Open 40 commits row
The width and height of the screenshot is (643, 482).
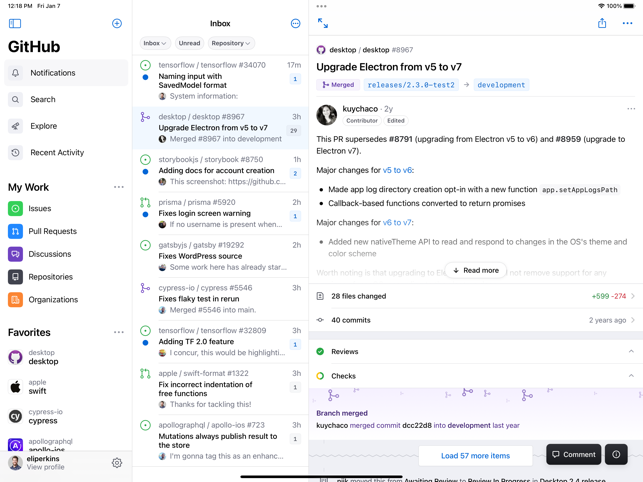[476, 320]
